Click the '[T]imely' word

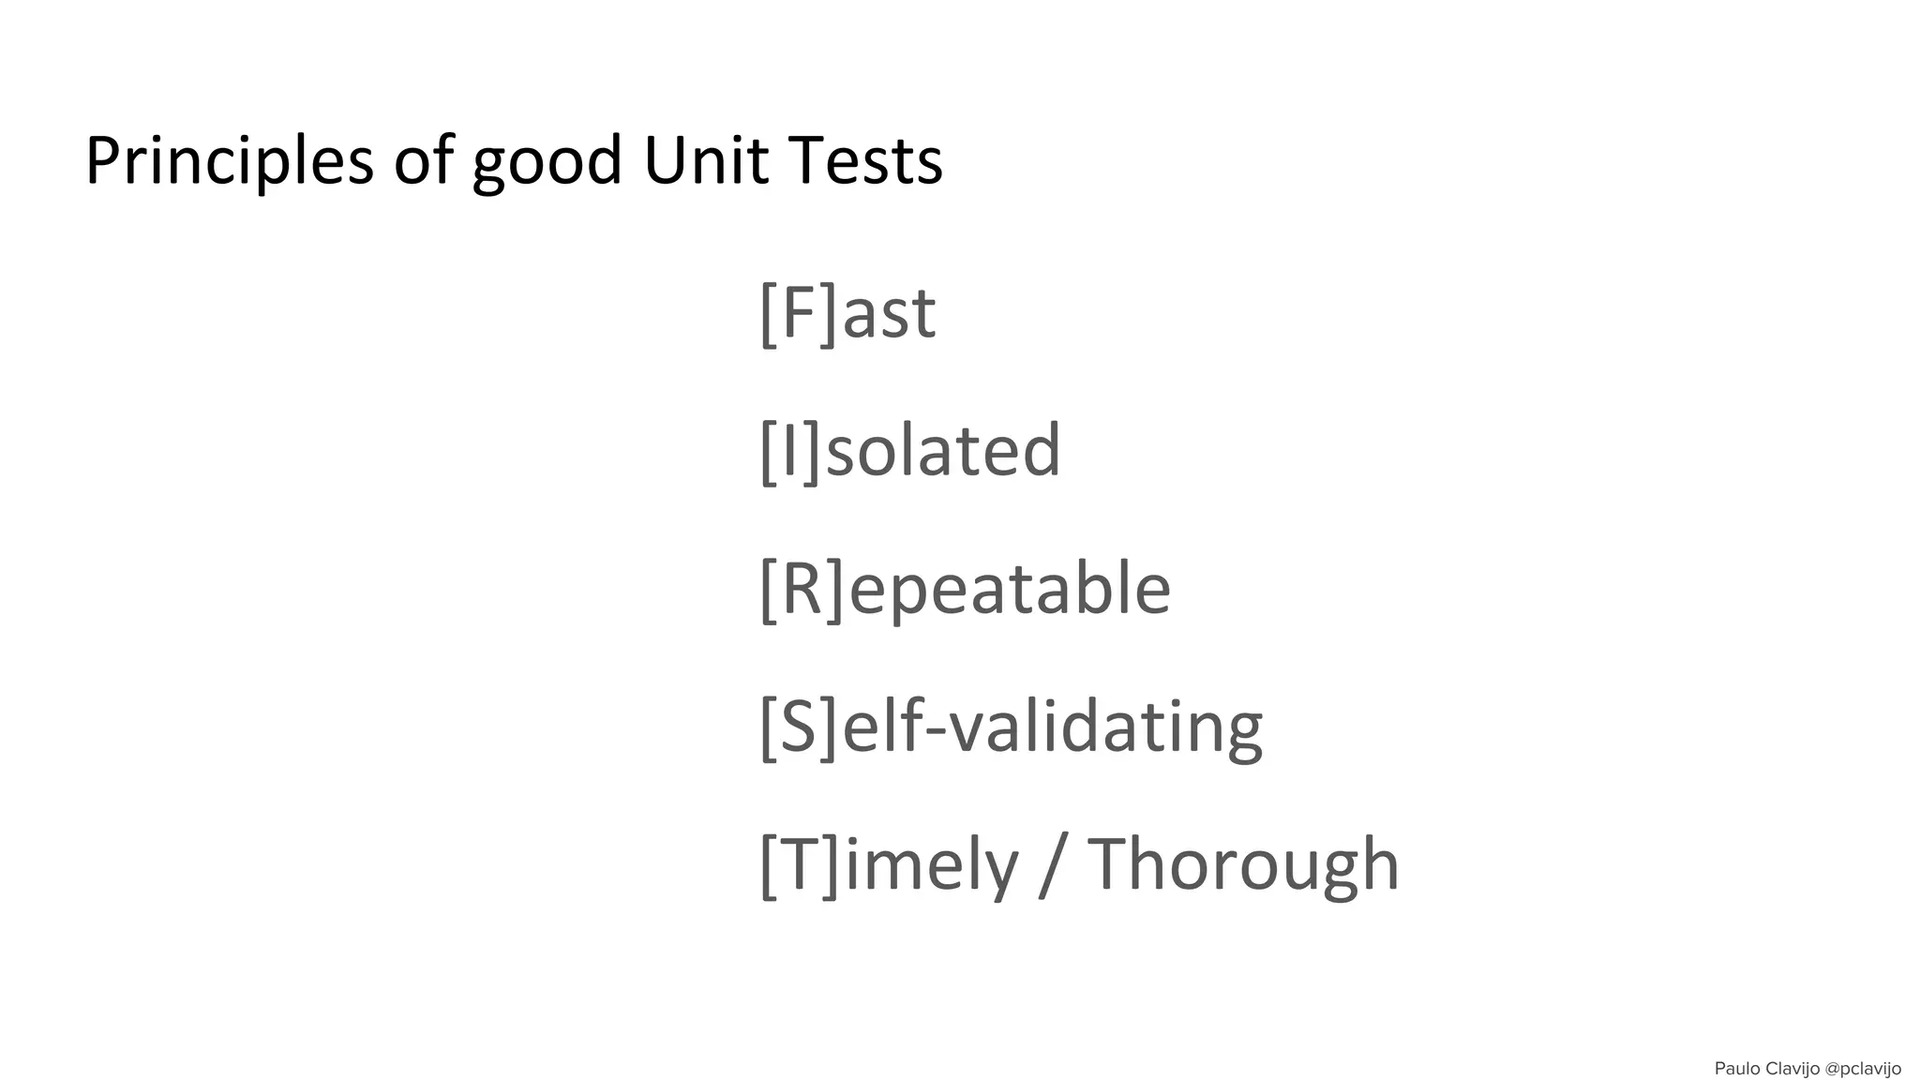click(888, 865)
